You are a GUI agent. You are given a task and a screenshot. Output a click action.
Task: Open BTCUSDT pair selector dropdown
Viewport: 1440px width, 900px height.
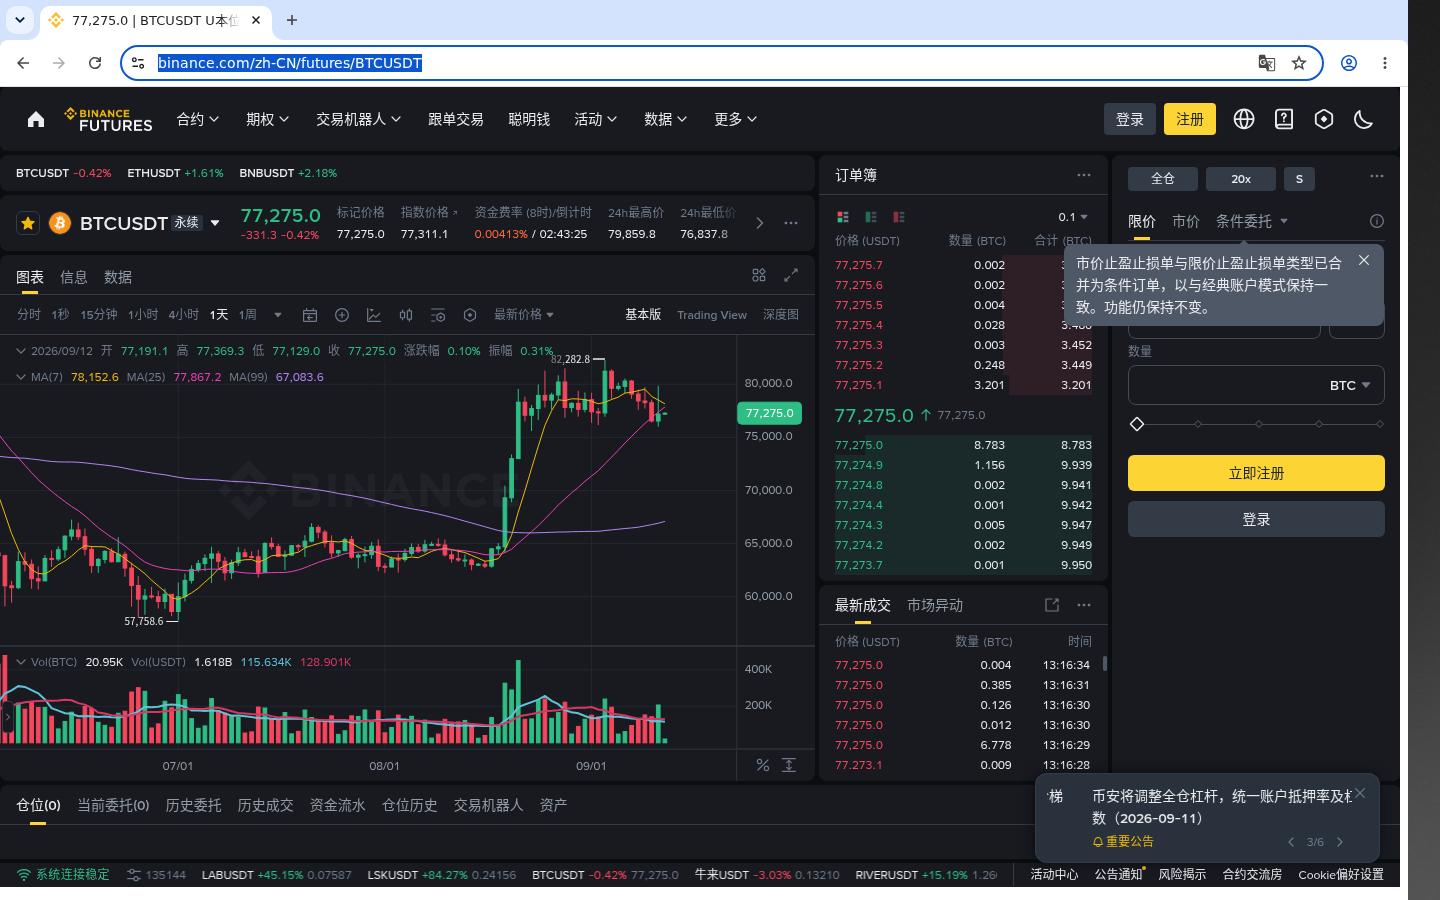215,223
